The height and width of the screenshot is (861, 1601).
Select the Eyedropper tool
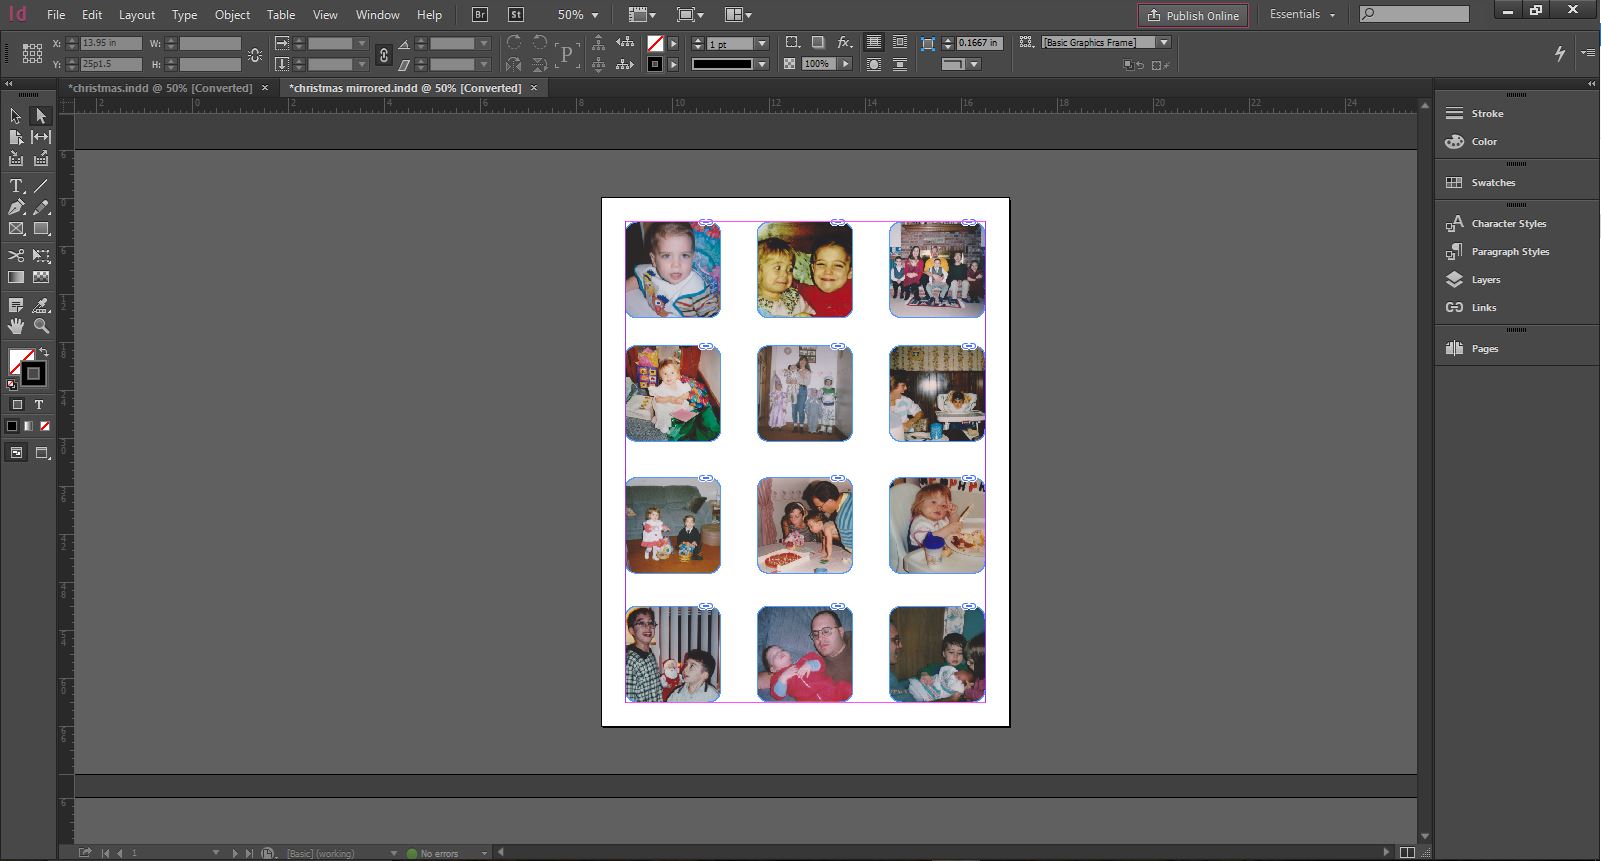41,305
